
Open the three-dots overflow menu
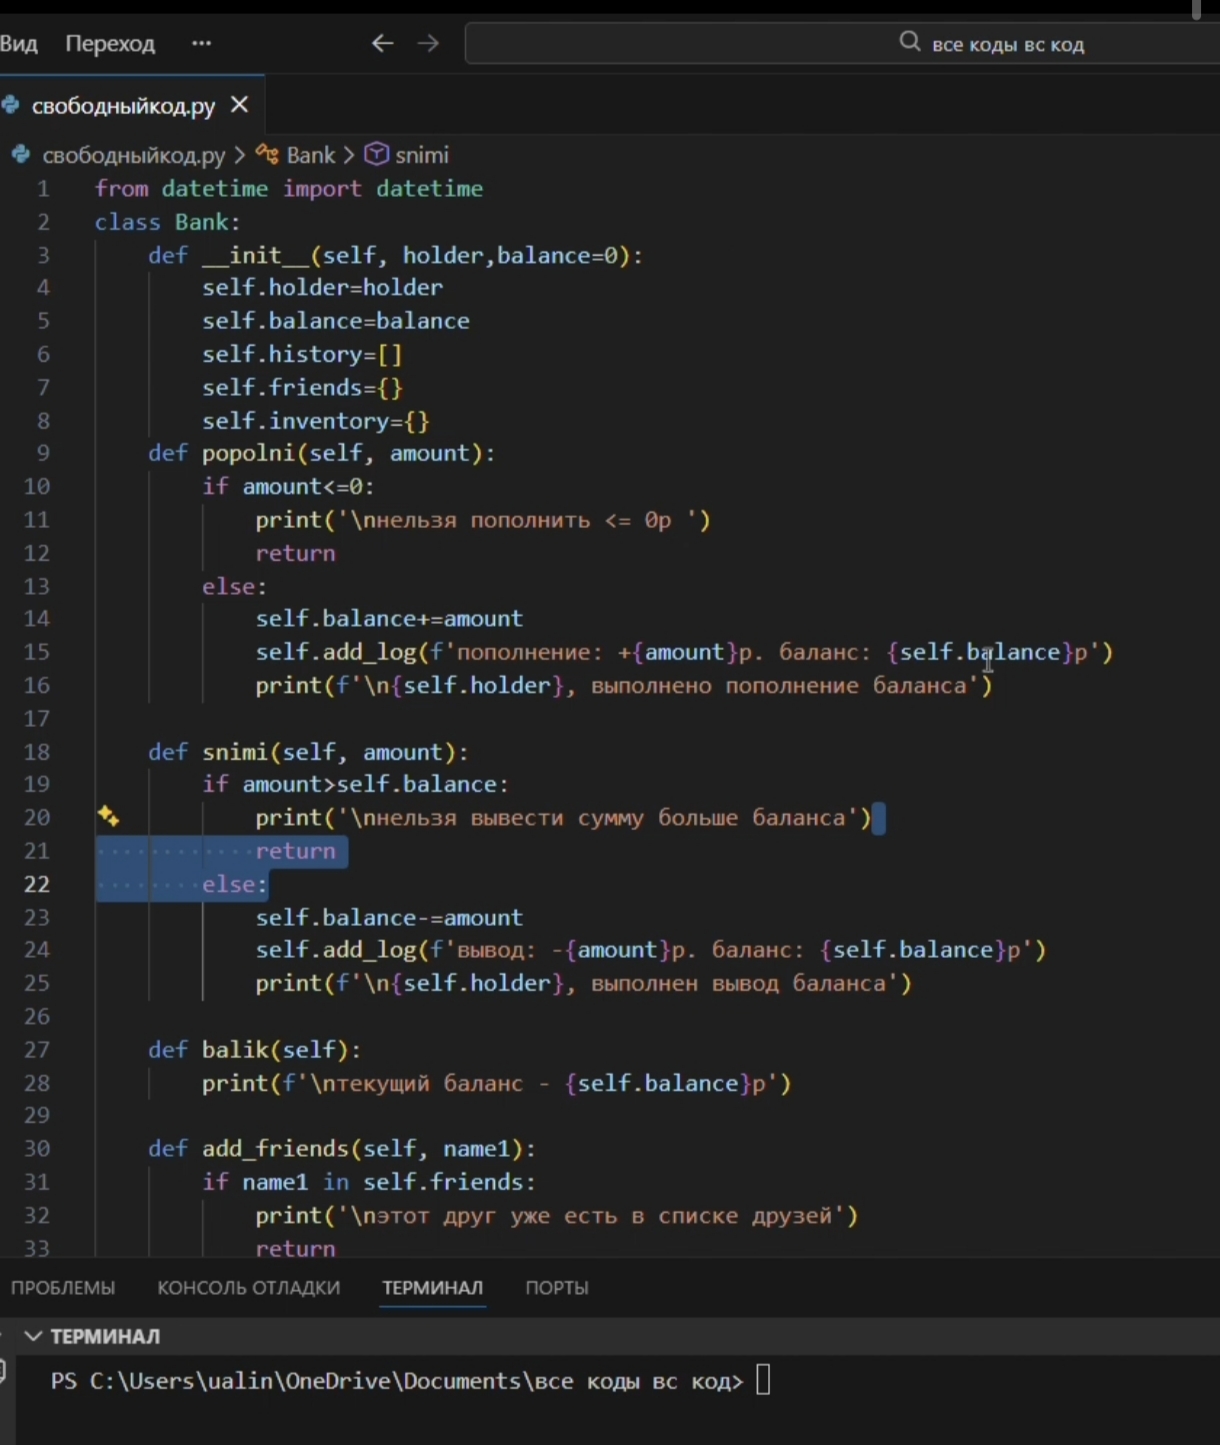201,43
